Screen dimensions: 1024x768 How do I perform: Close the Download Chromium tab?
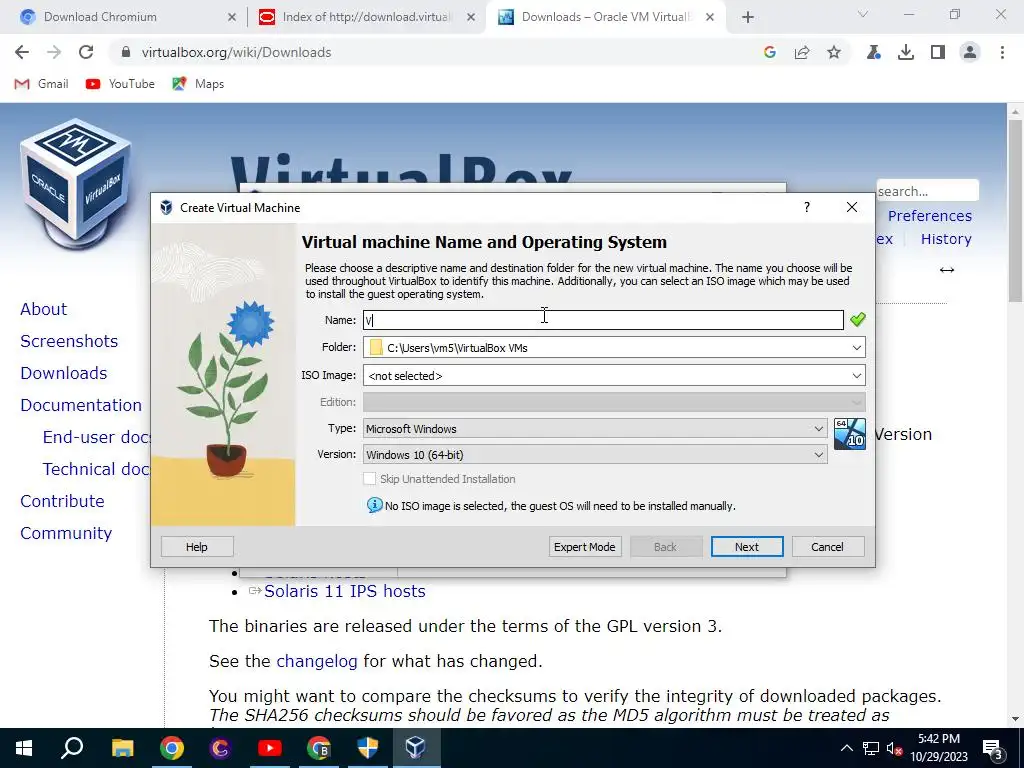pos(231,18)
